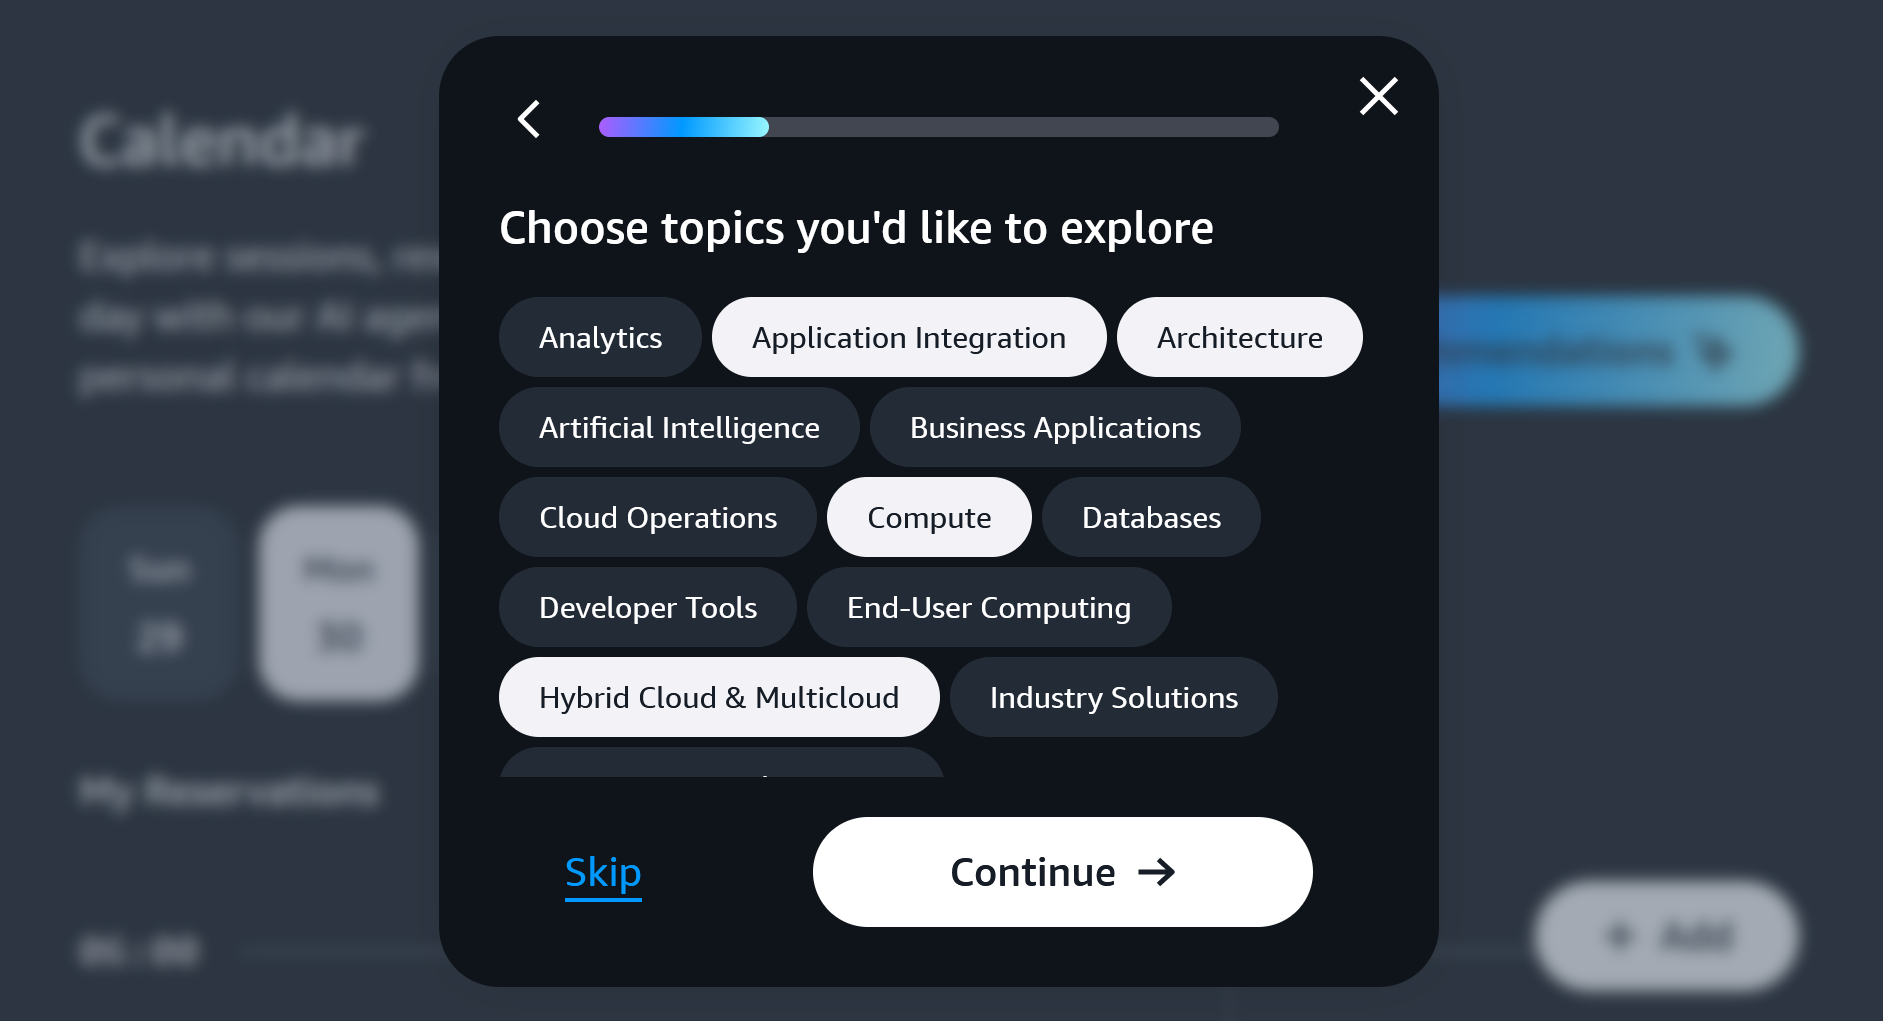Click the arrow icon inside Continue
Screen dimensions: 1883x1021
[1157, 872]
